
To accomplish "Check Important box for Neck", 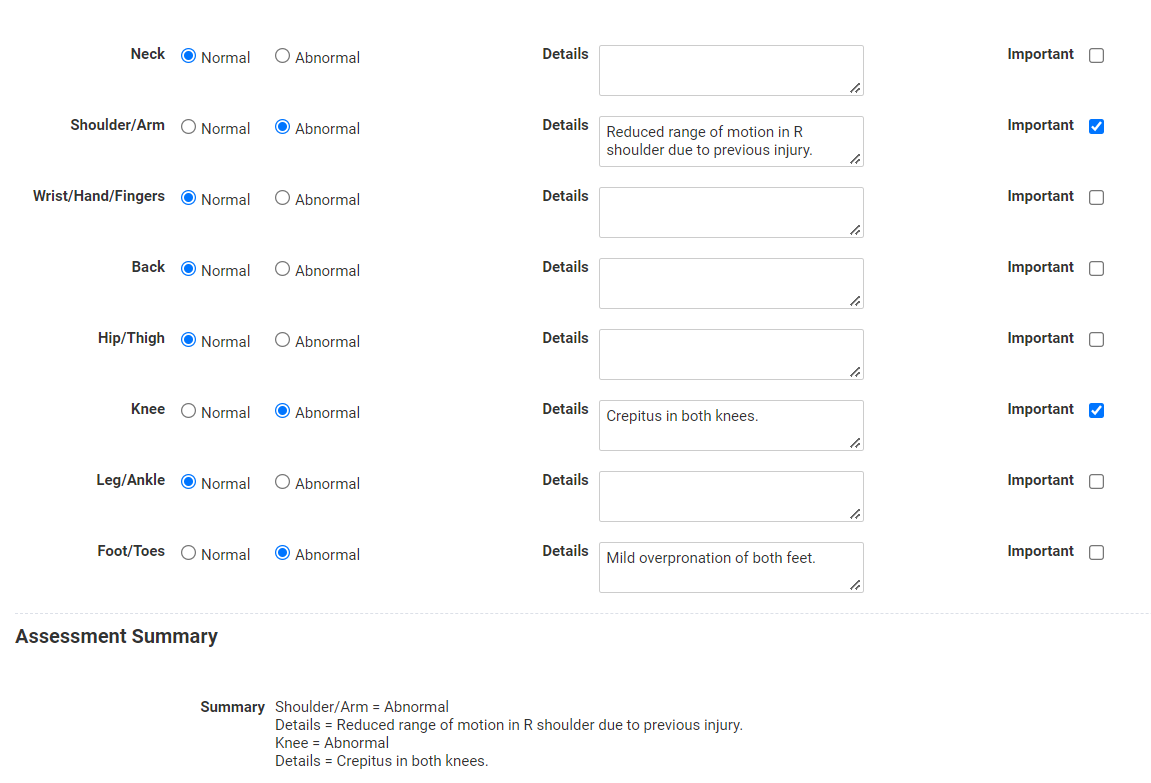I will pos(1097,56).
